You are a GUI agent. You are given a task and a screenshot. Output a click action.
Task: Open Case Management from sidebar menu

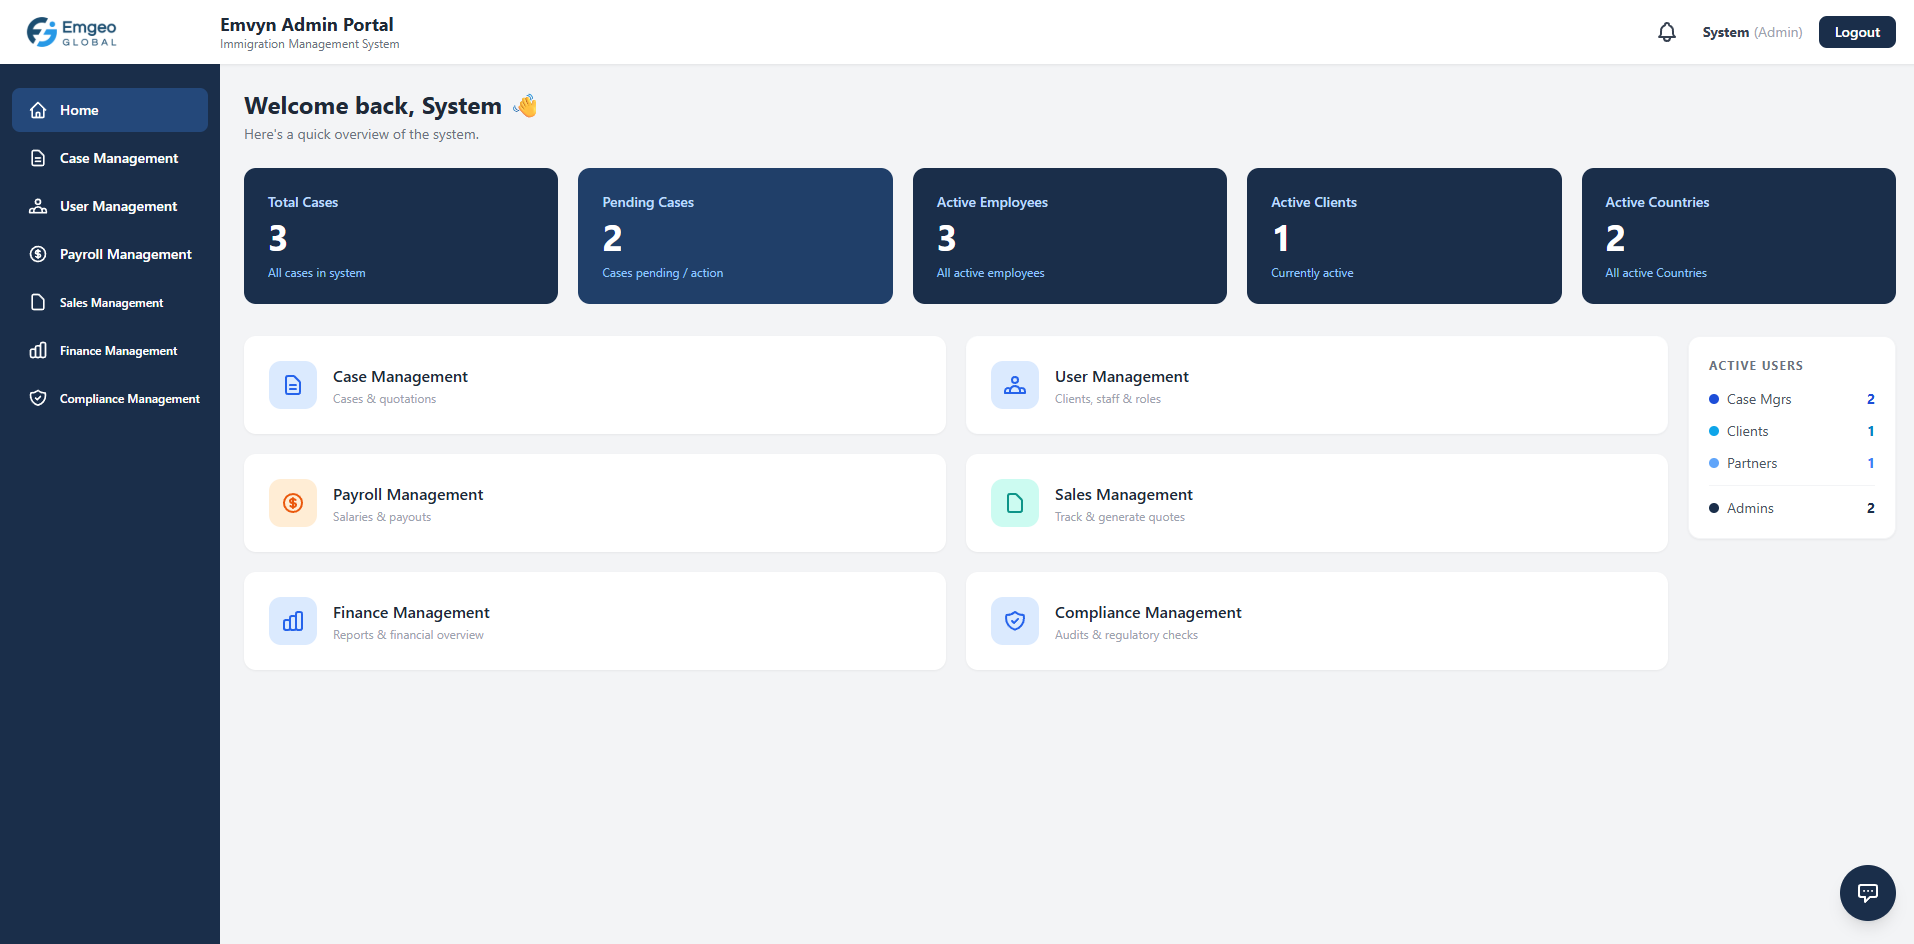(110, 158)
